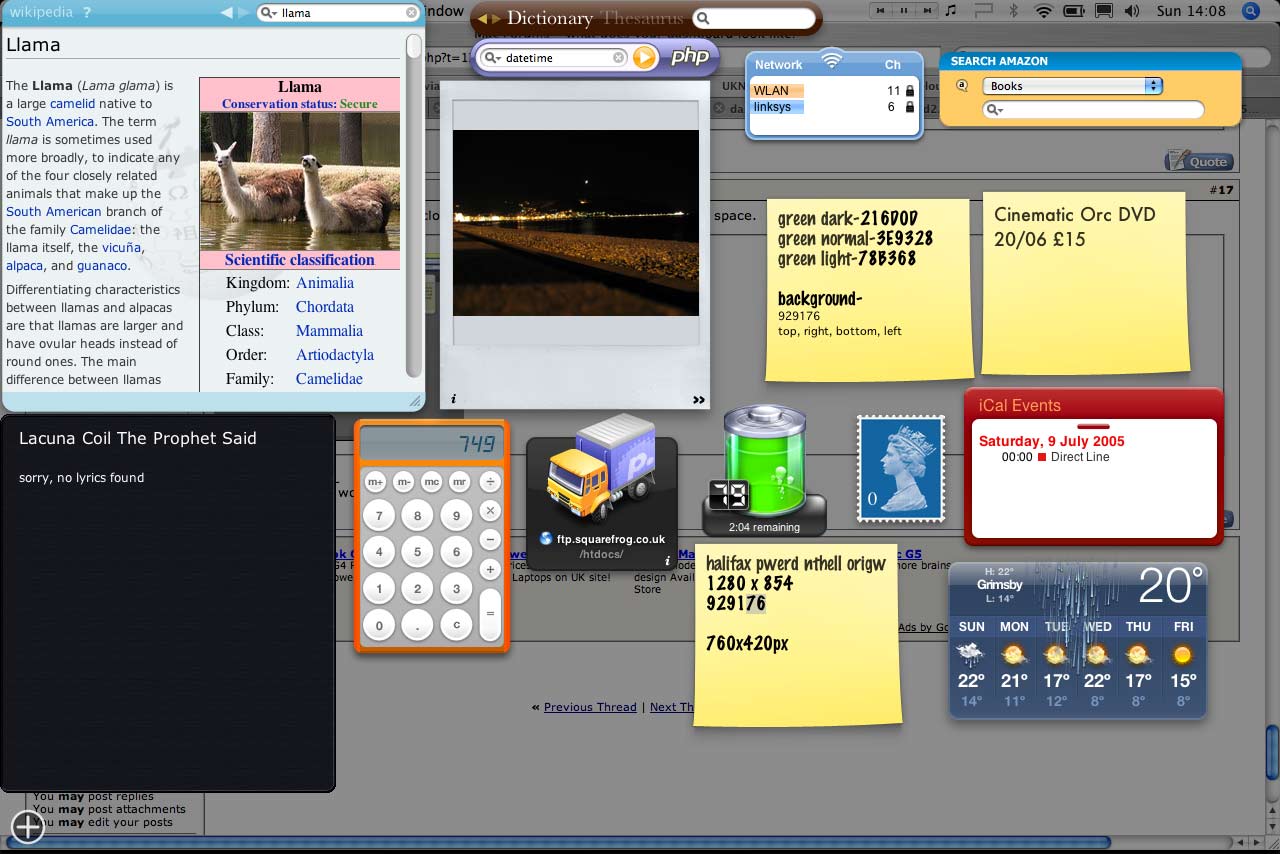Click the Cinematic Orc DVD sticky note

click(x=1086, y=283)
